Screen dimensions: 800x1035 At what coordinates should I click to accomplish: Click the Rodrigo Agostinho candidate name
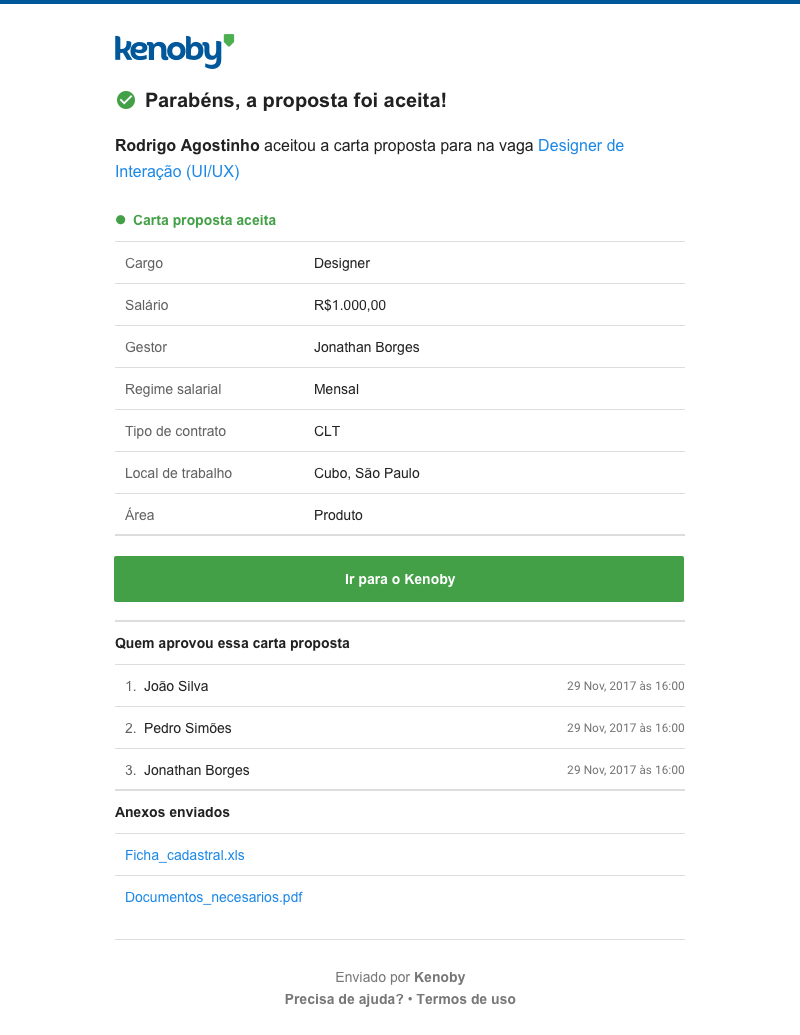click(x=187, y=146)
